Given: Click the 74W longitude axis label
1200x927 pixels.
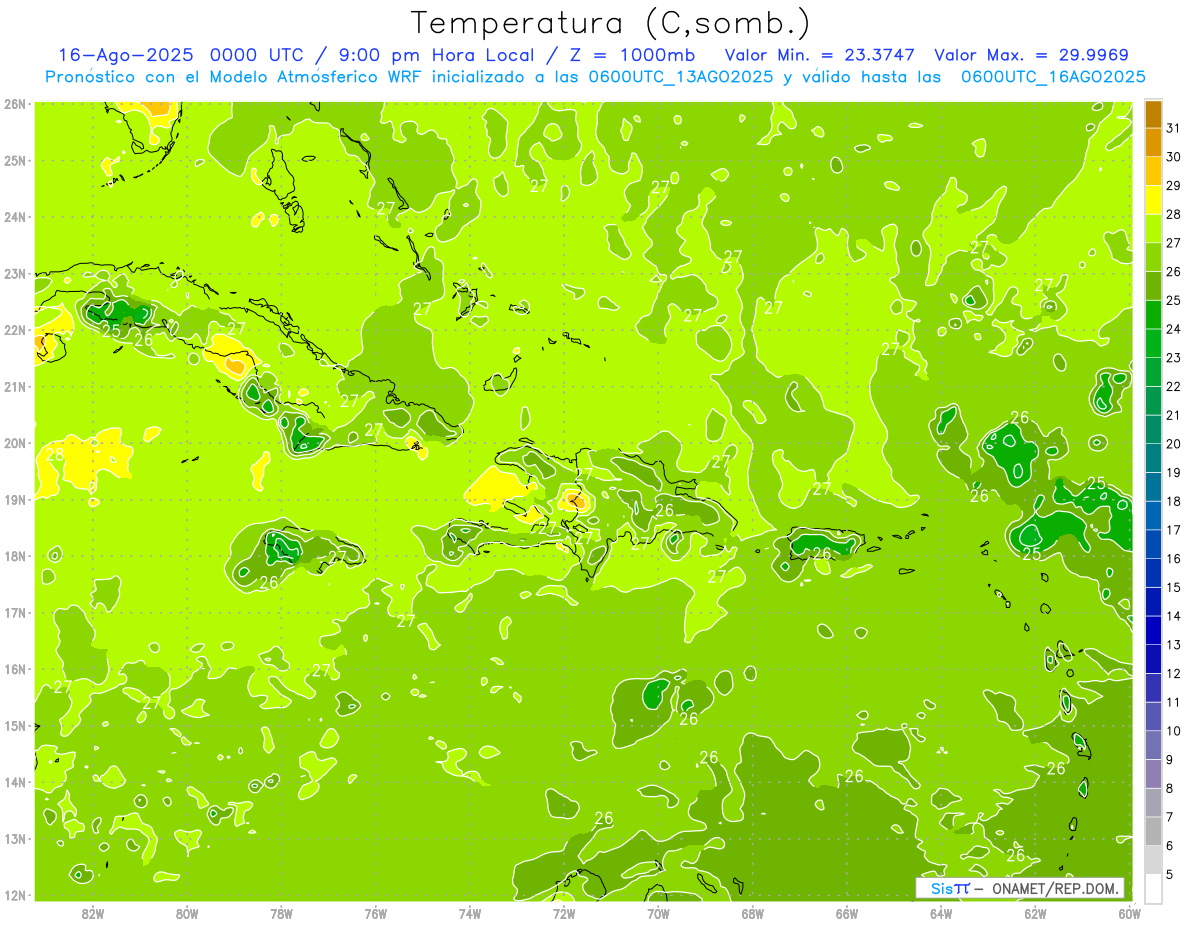Looking at the screenshot, I should click(x=469, y=913).
